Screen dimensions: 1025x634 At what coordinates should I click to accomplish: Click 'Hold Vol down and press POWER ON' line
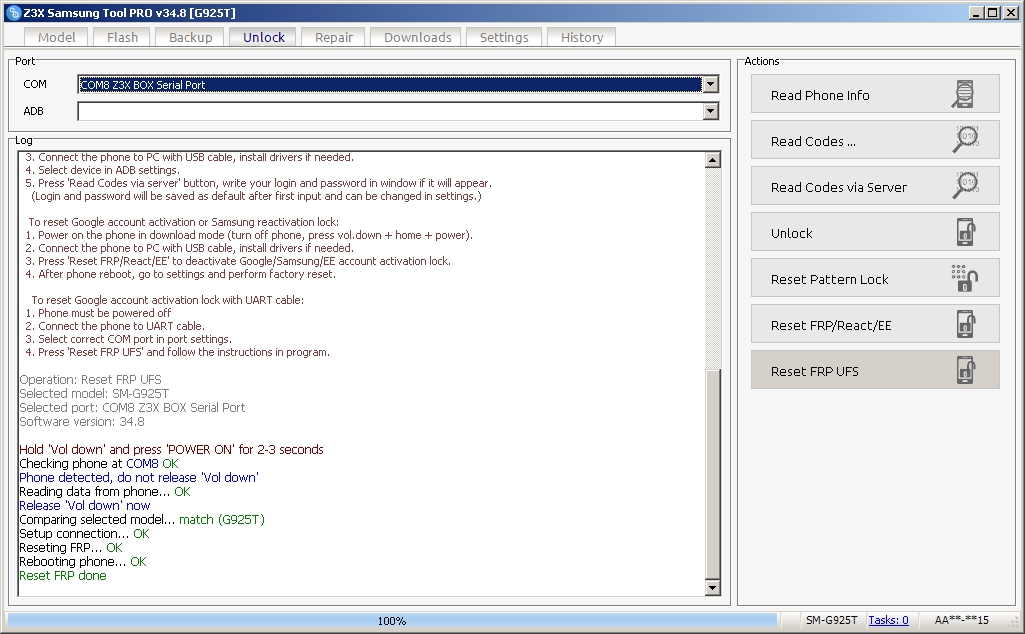click(171, 450)
